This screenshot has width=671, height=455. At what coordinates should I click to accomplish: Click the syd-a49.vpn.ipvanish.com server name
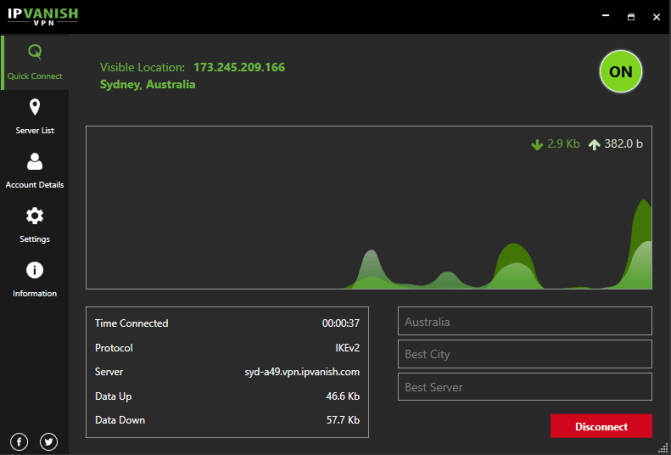pos(302,372)
